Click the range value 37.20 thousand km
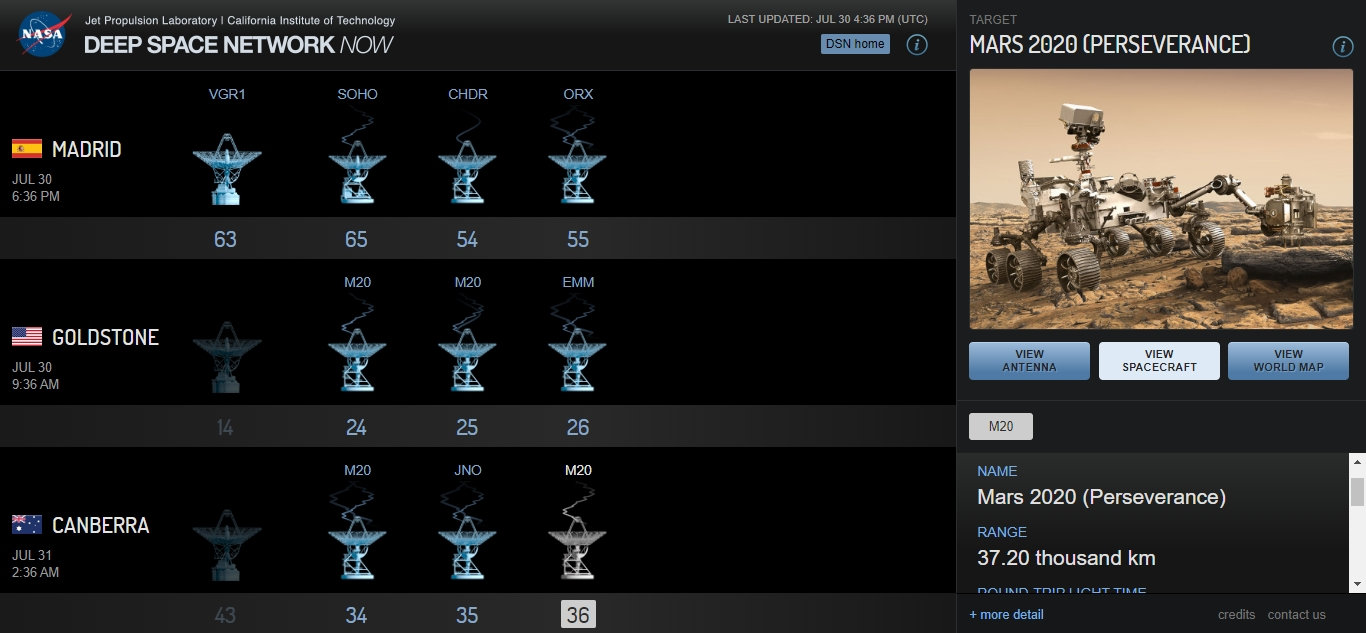This screenshot has width=1366, height=633. [1066, 558]
